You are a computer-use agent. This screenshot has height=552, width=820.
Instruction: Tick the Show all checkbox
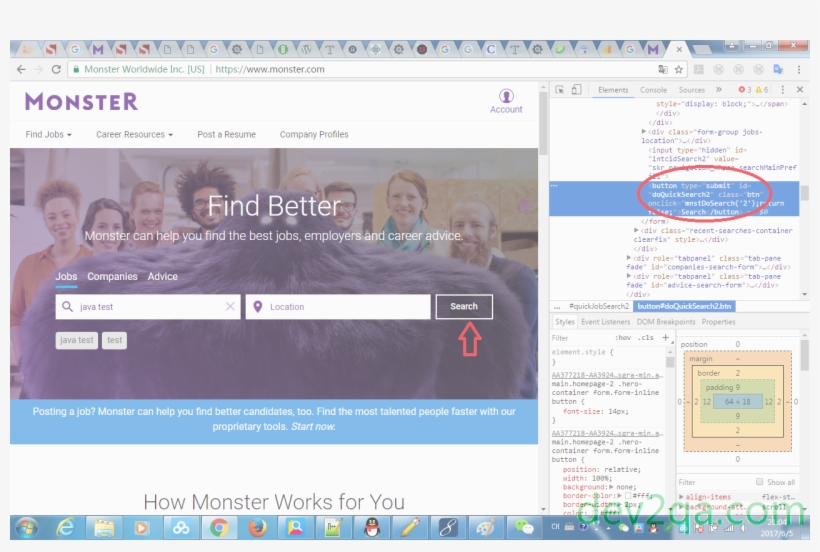pyautogui.click(x=759, y=481)
